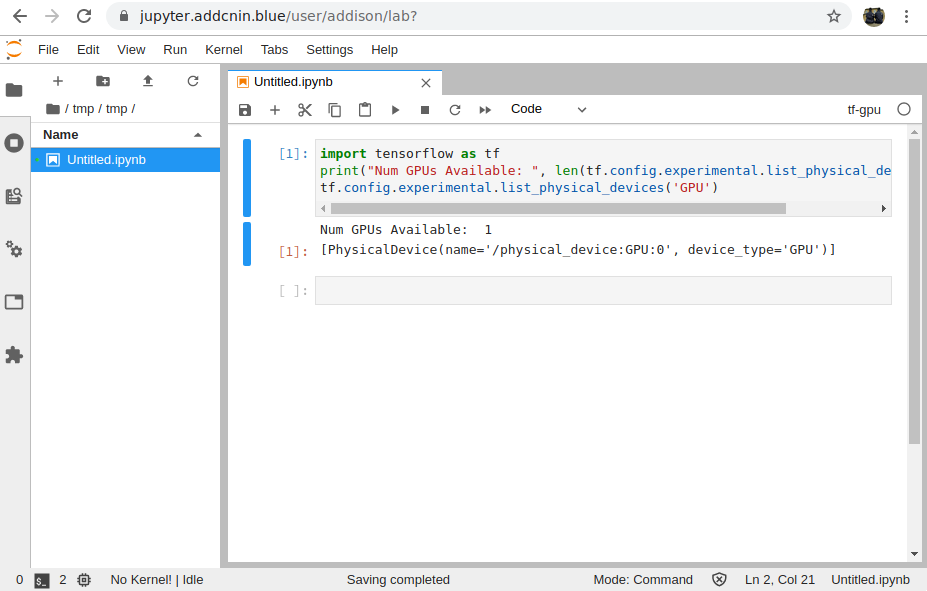Image resolution: width=927 pixels, height=591 pixels.
Task: Open Running Terminals and Kernels panel
Action: [14, 143]
